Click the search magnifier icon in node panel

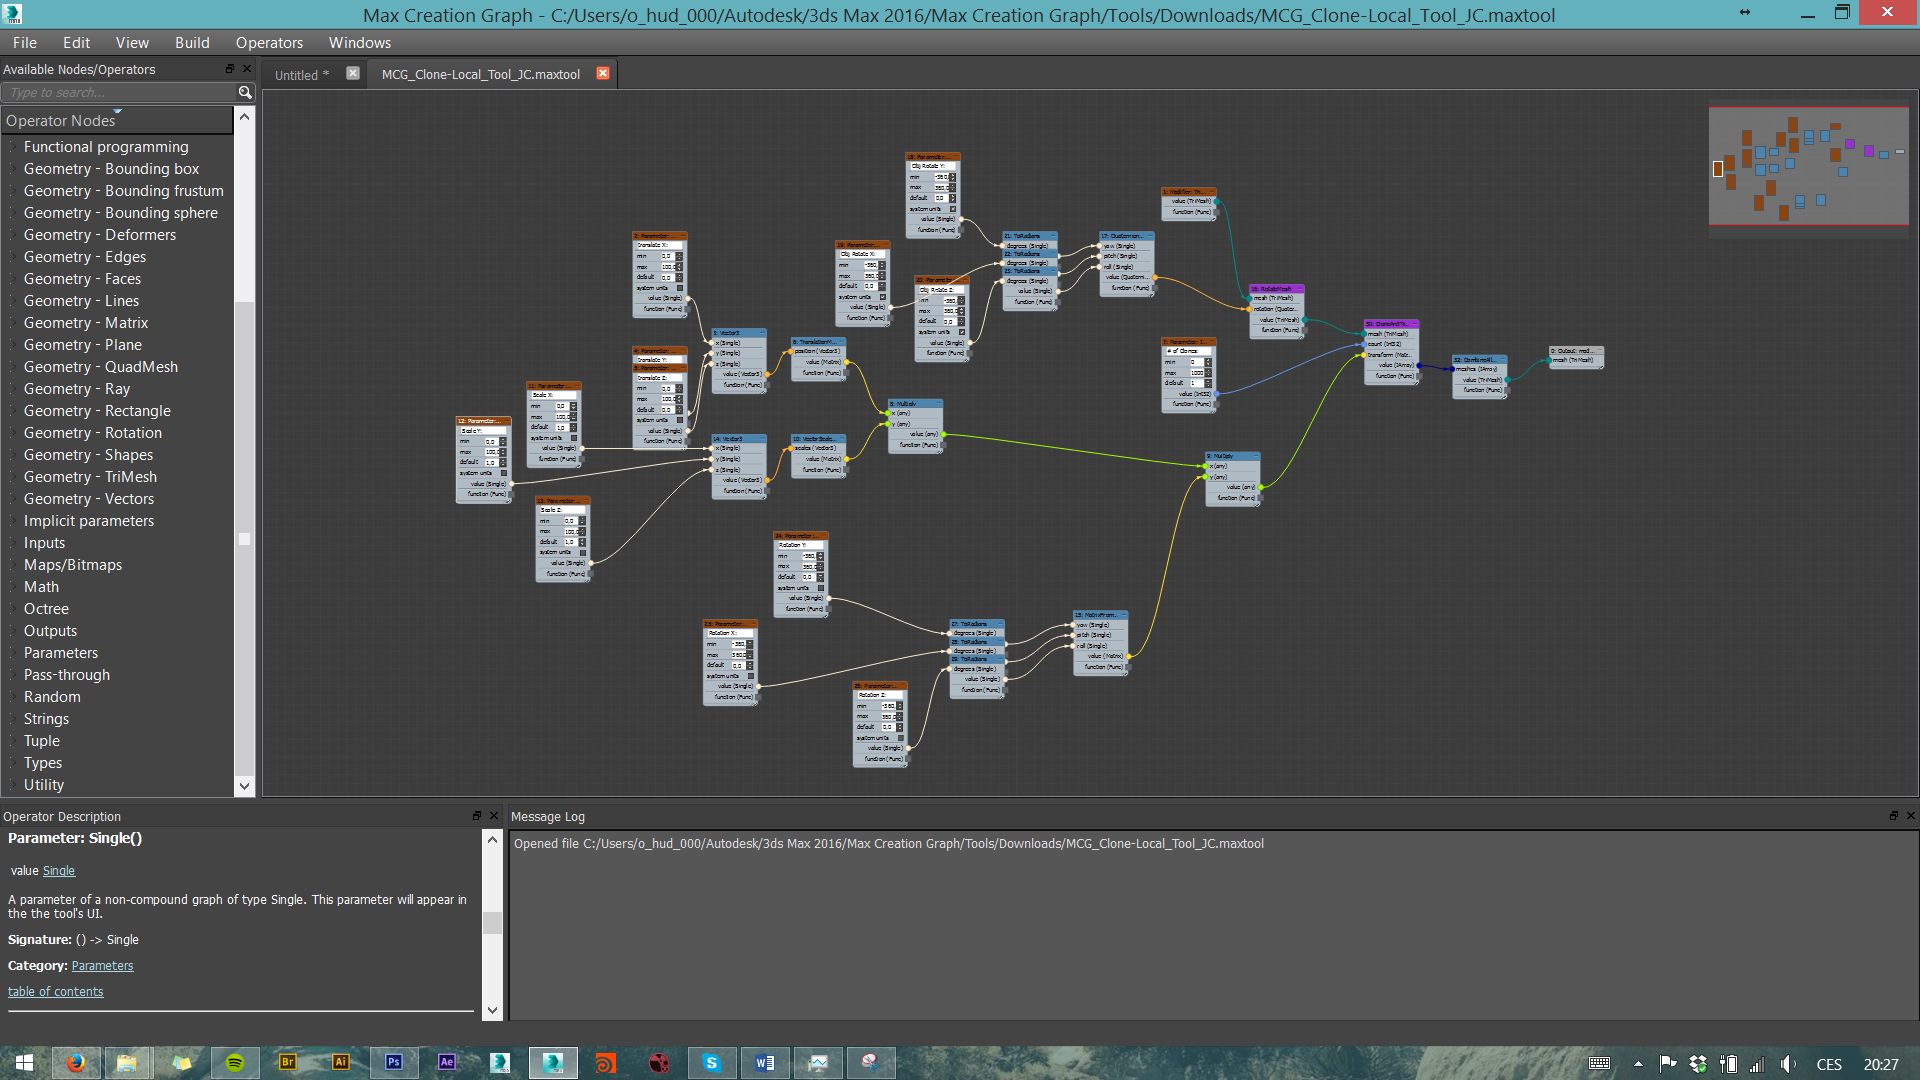coord(245,92)
